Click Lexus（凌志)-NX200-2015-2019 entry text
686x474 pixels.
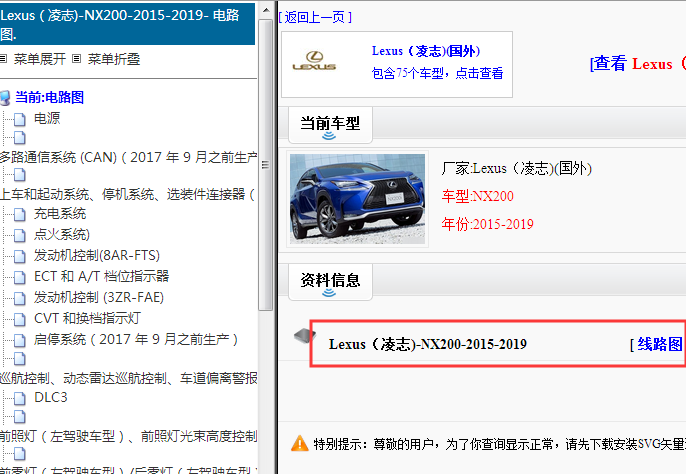click(427, 344)
